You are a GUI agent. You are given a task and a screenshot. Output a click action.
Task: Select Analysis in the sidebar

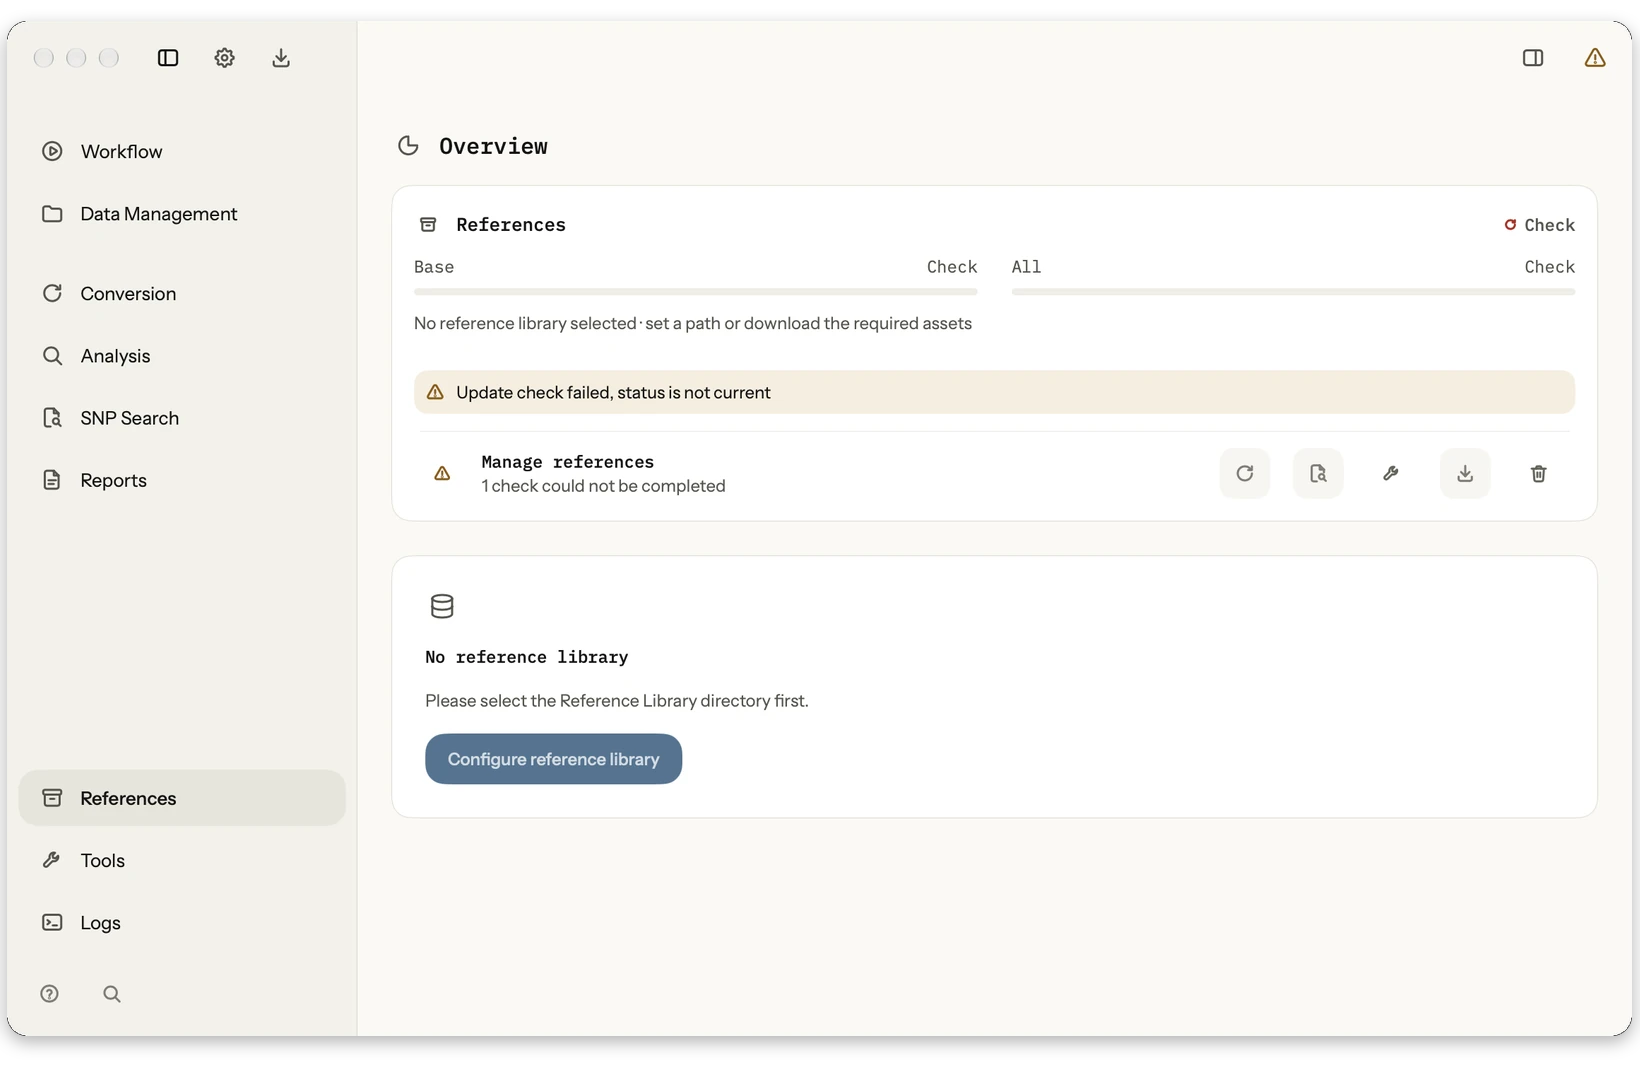pos(182,356)
